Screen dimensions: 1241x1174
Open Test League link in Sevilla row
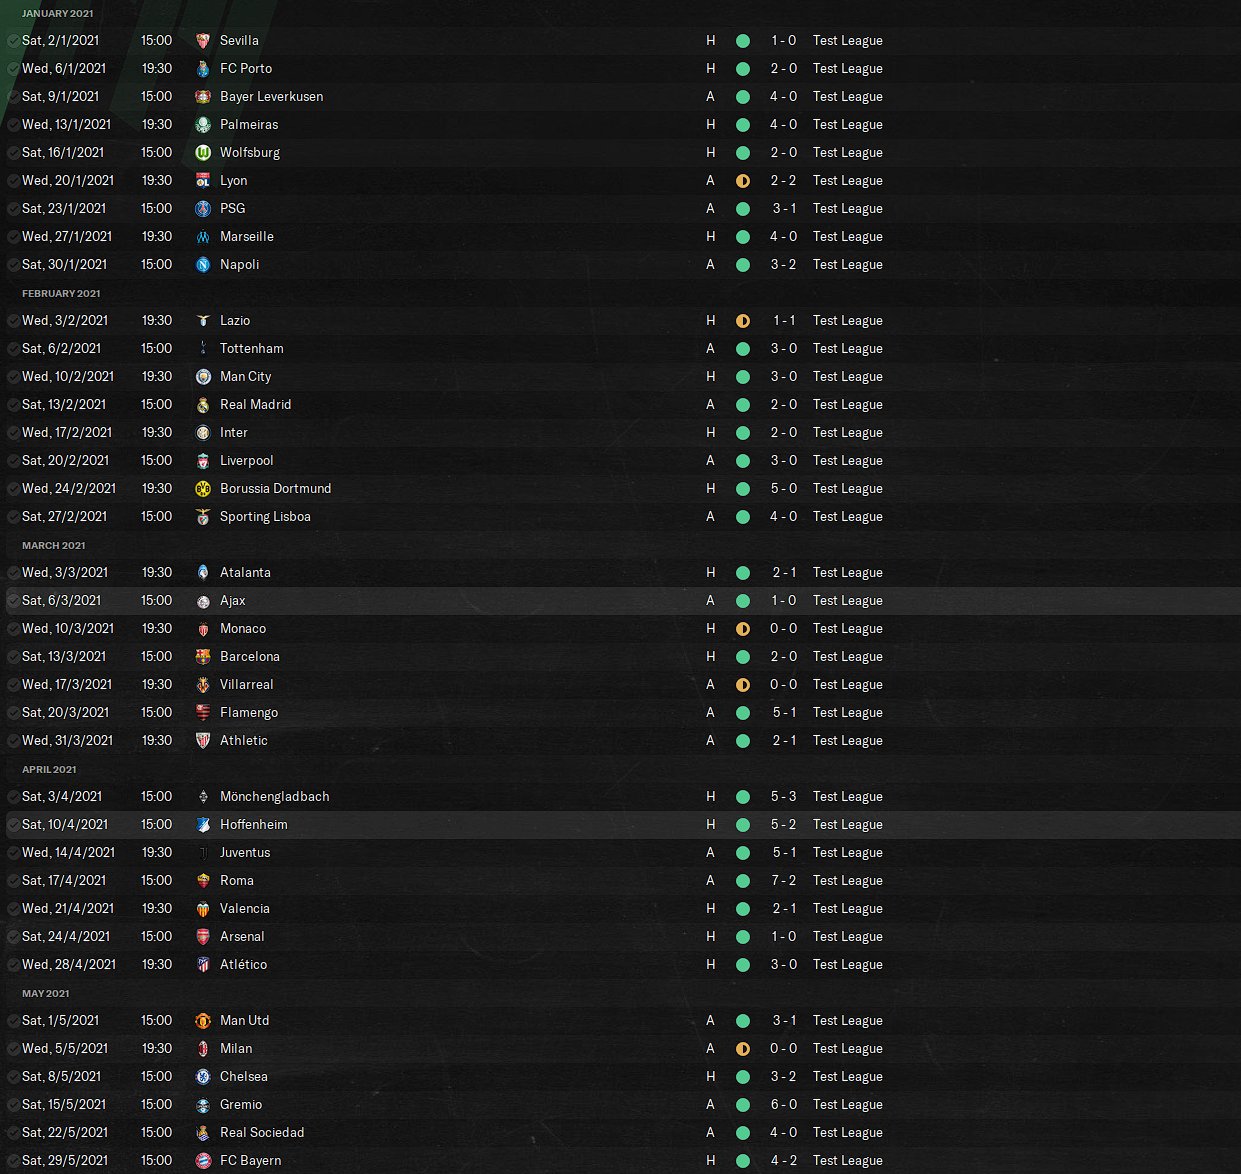[x=847, y=41]
